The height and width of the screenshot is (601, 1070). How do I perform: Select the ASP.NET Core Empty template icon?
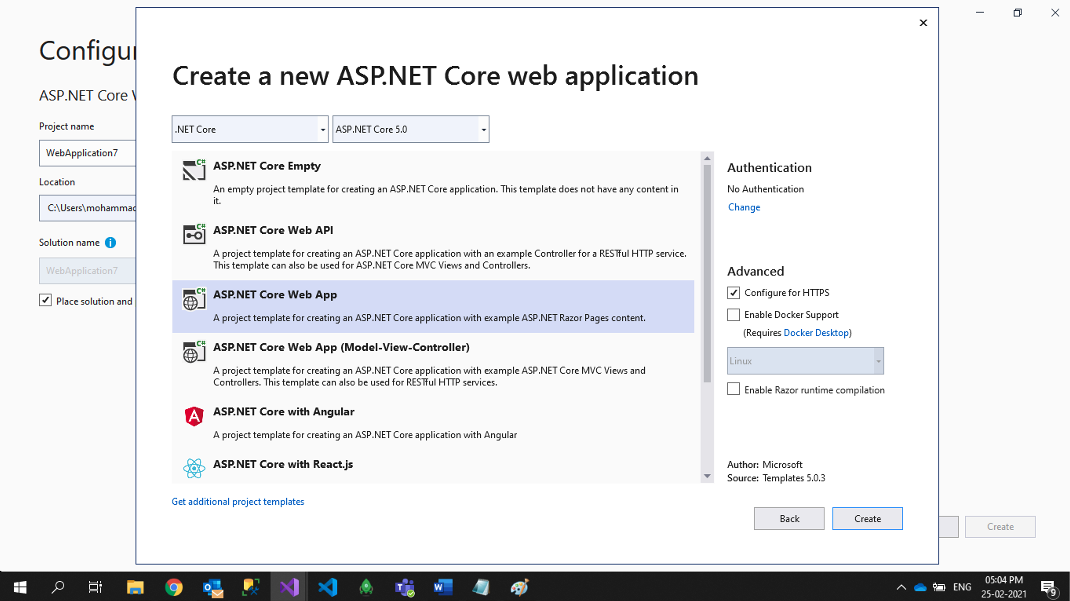click(194, 170)
